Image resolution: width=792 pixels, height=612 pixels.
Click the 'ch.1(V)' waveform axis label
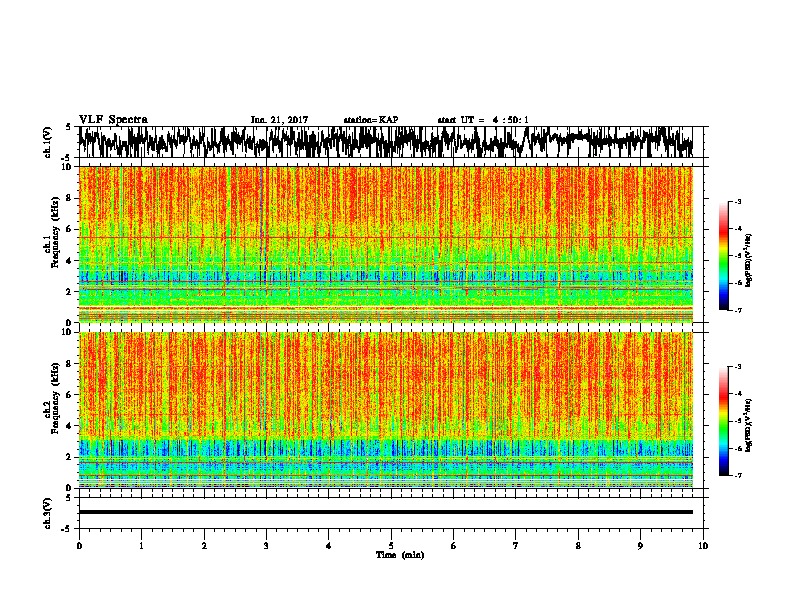(x=48, y=142)
